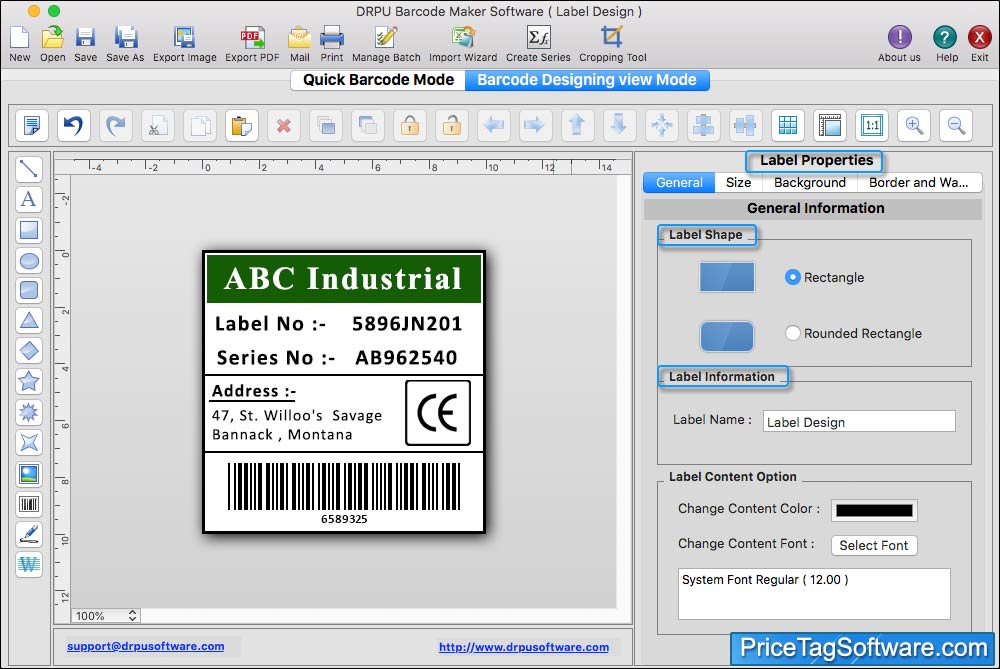Select the CE mark on the label

coord(438,413)
